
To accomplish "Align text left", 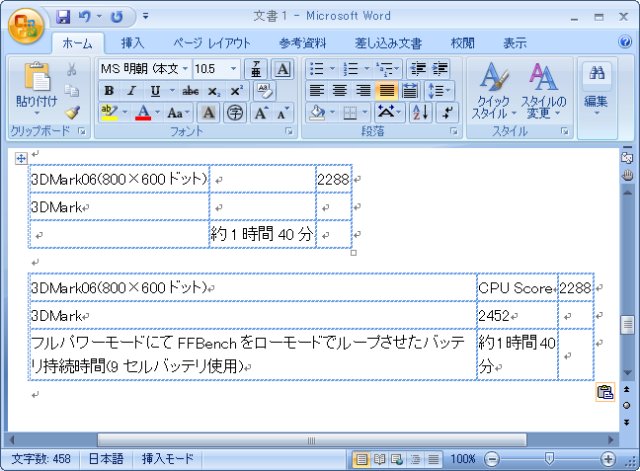I will pos(316,91).
